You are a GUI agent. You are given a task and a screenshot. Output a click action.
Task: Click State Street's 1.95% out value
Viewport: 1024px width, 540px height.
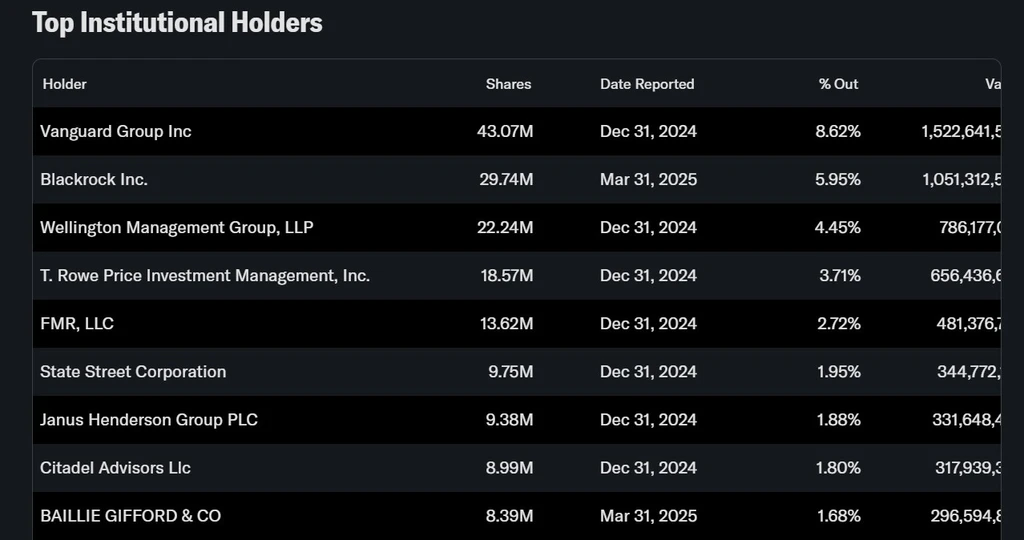click(x=837, y=371)
